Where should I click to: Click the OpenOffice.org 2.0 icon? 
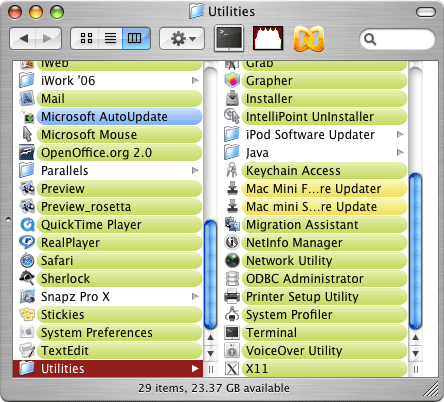tap(27, 152)
